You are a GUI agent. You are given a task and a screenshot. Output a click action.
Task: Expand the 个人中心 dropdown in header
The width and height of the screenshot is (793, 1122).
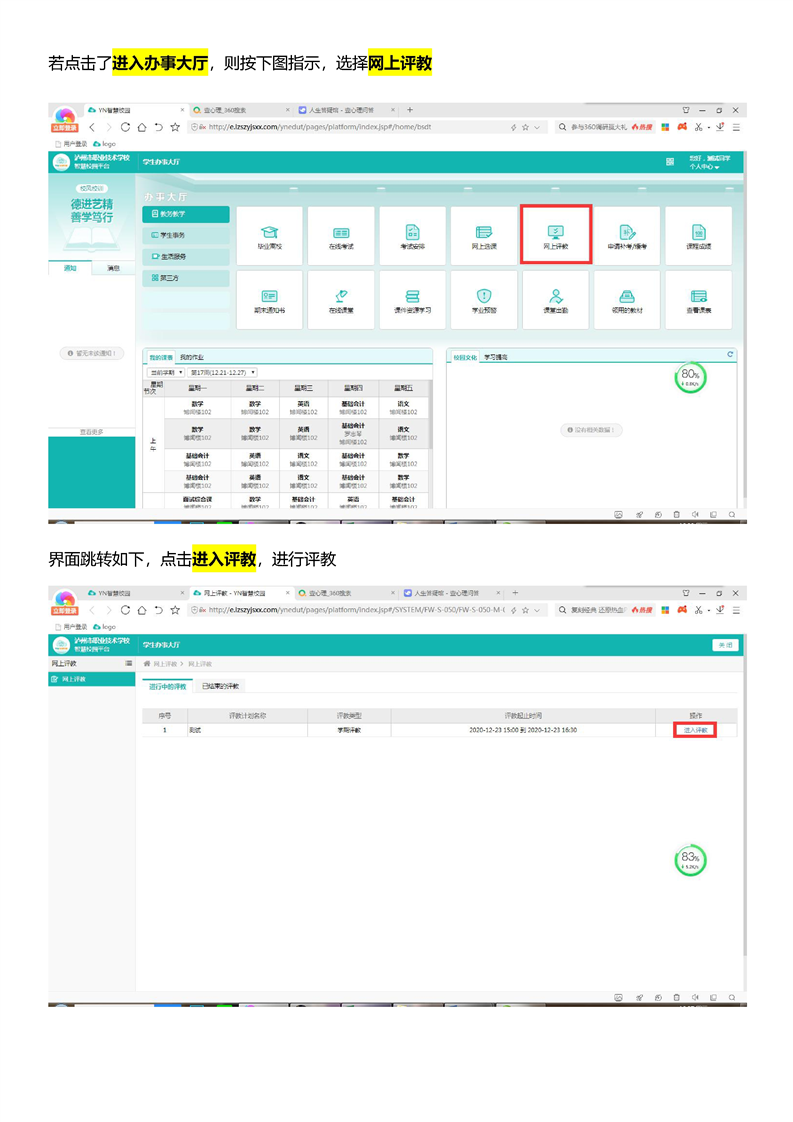[x=703, y=167]
